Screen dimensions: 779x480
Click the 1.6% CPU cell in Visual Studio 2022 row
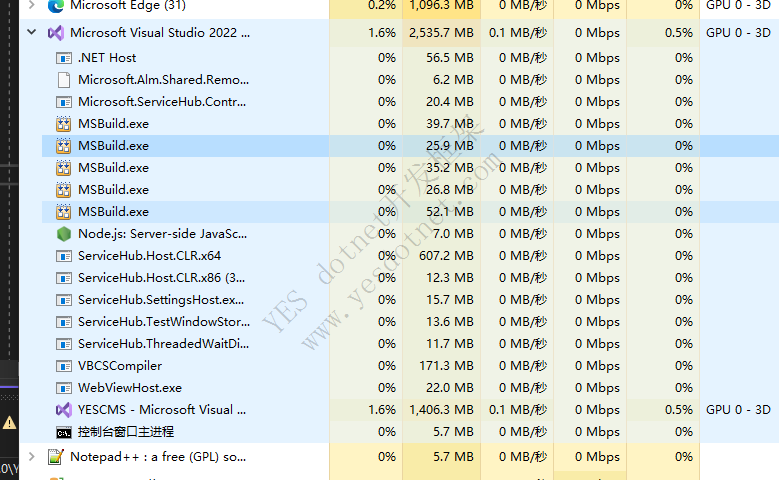pyautogui.click(x=366, y=33)
